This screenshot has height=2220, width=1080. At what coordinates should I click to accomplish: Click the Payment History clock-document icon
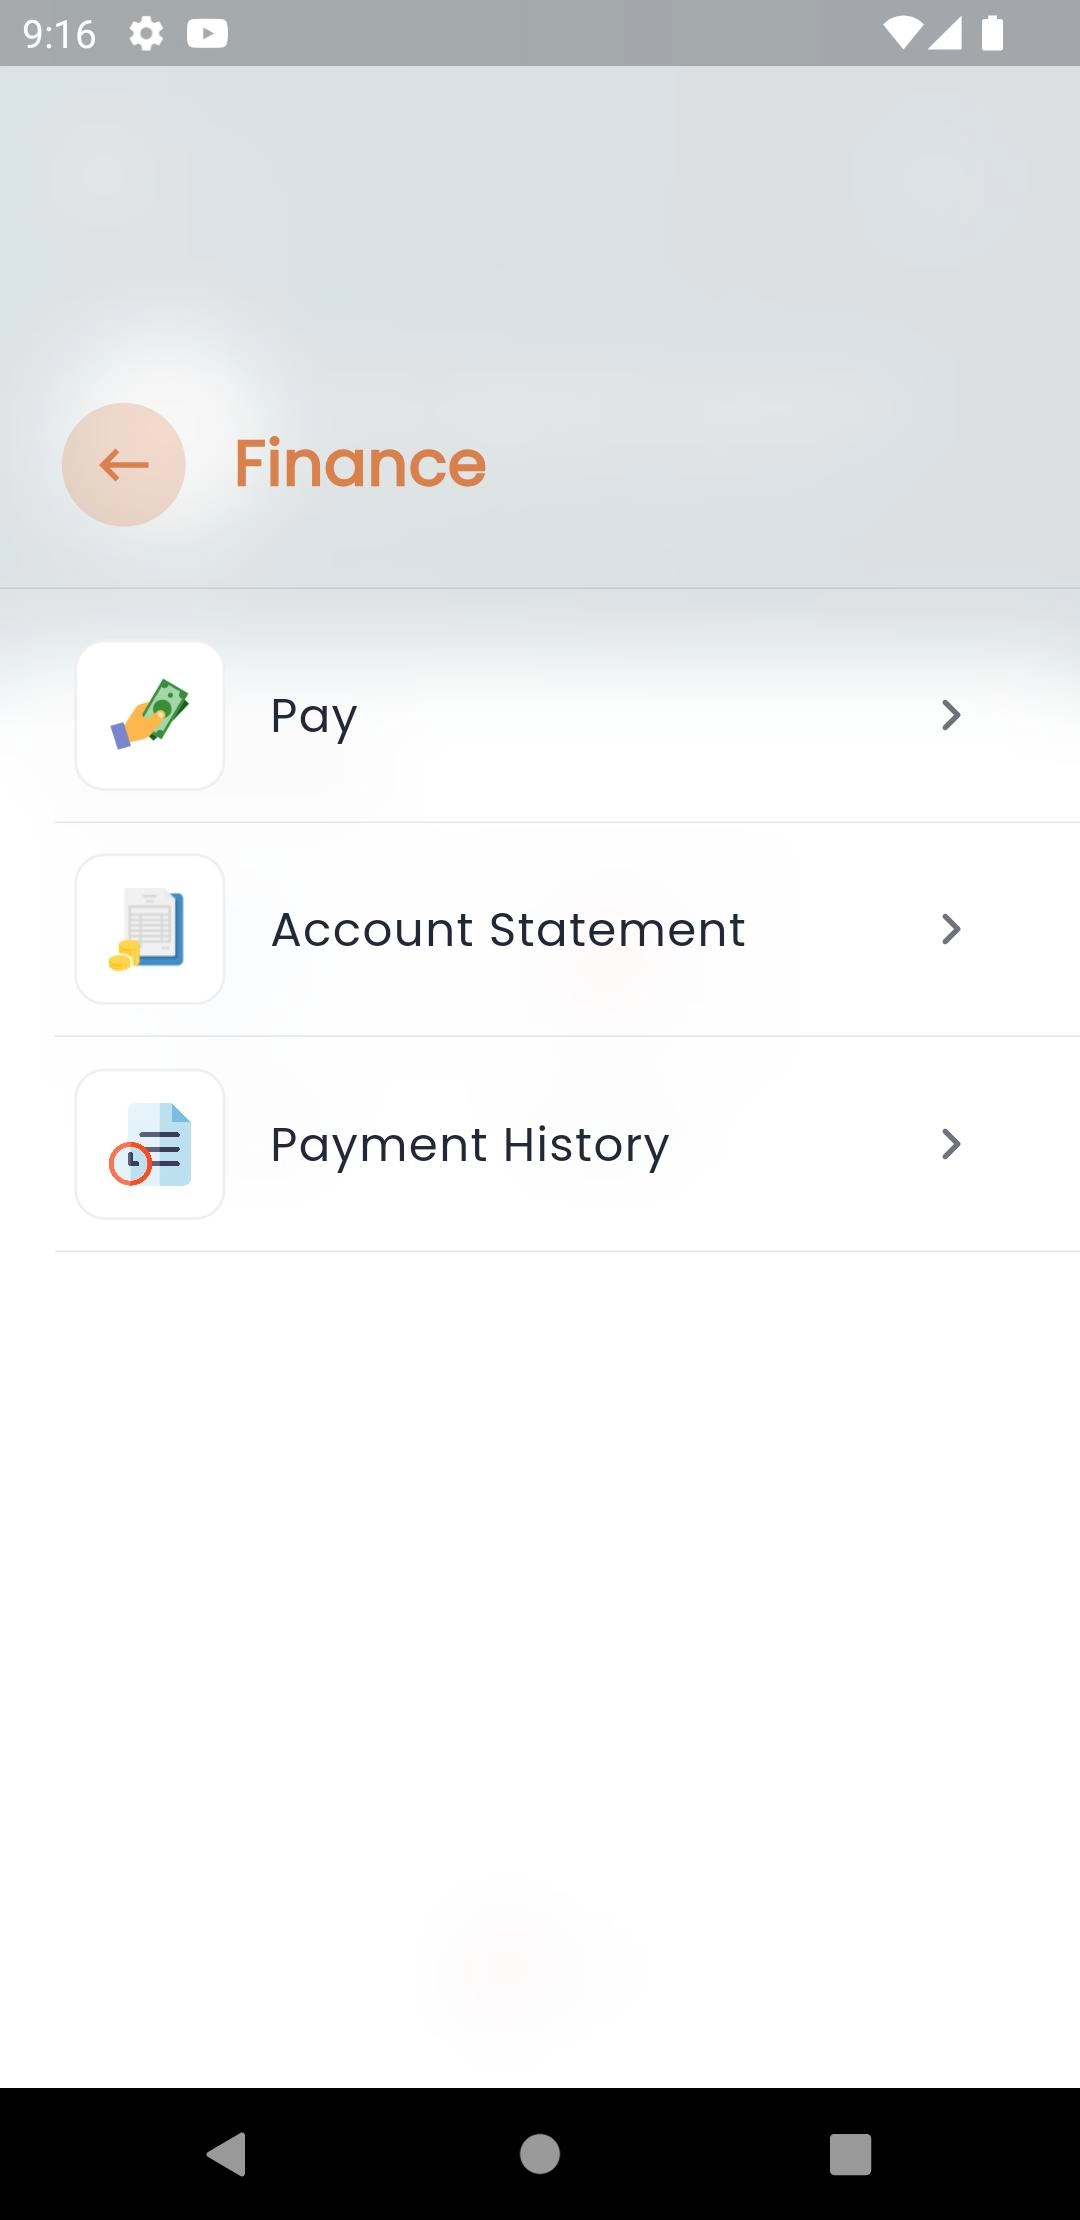point(150,1144)
